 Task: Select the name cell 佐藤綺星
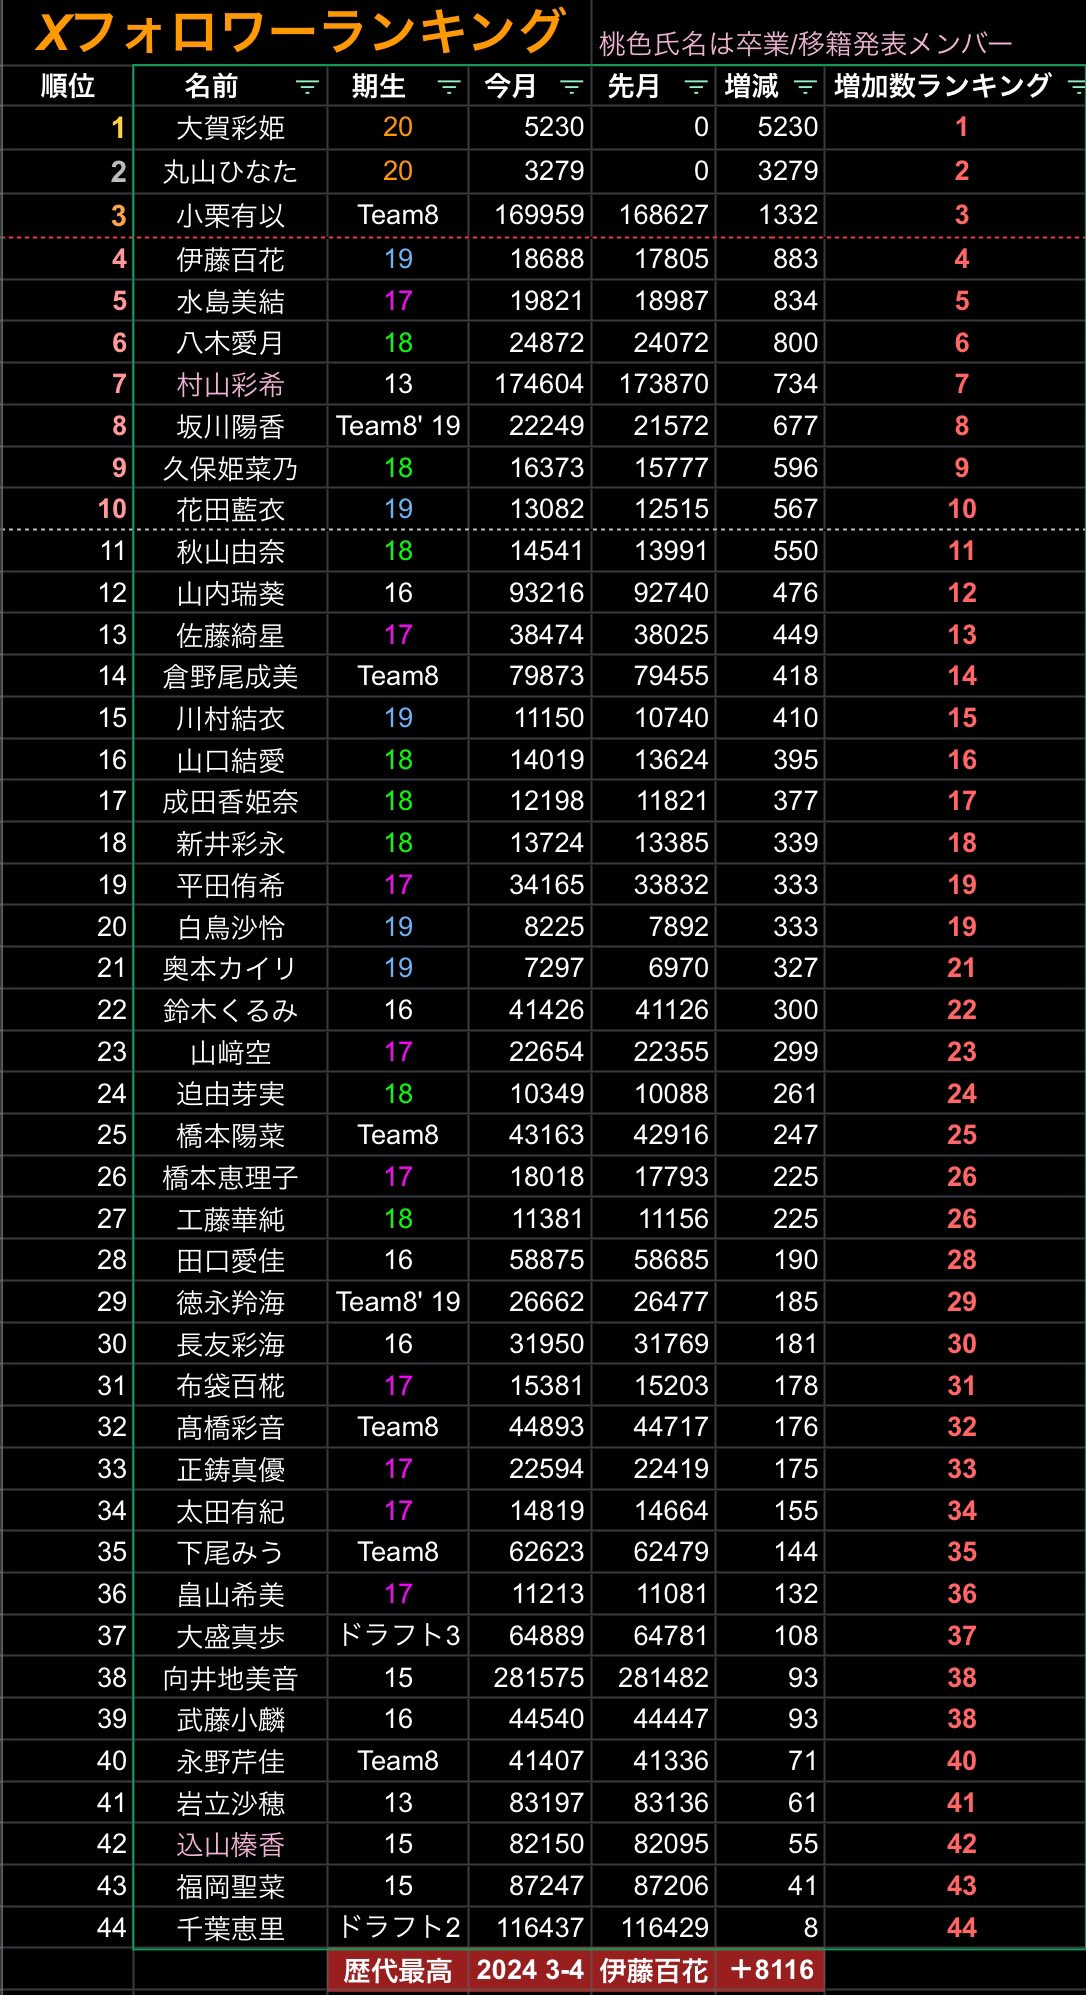coord(230,635)
